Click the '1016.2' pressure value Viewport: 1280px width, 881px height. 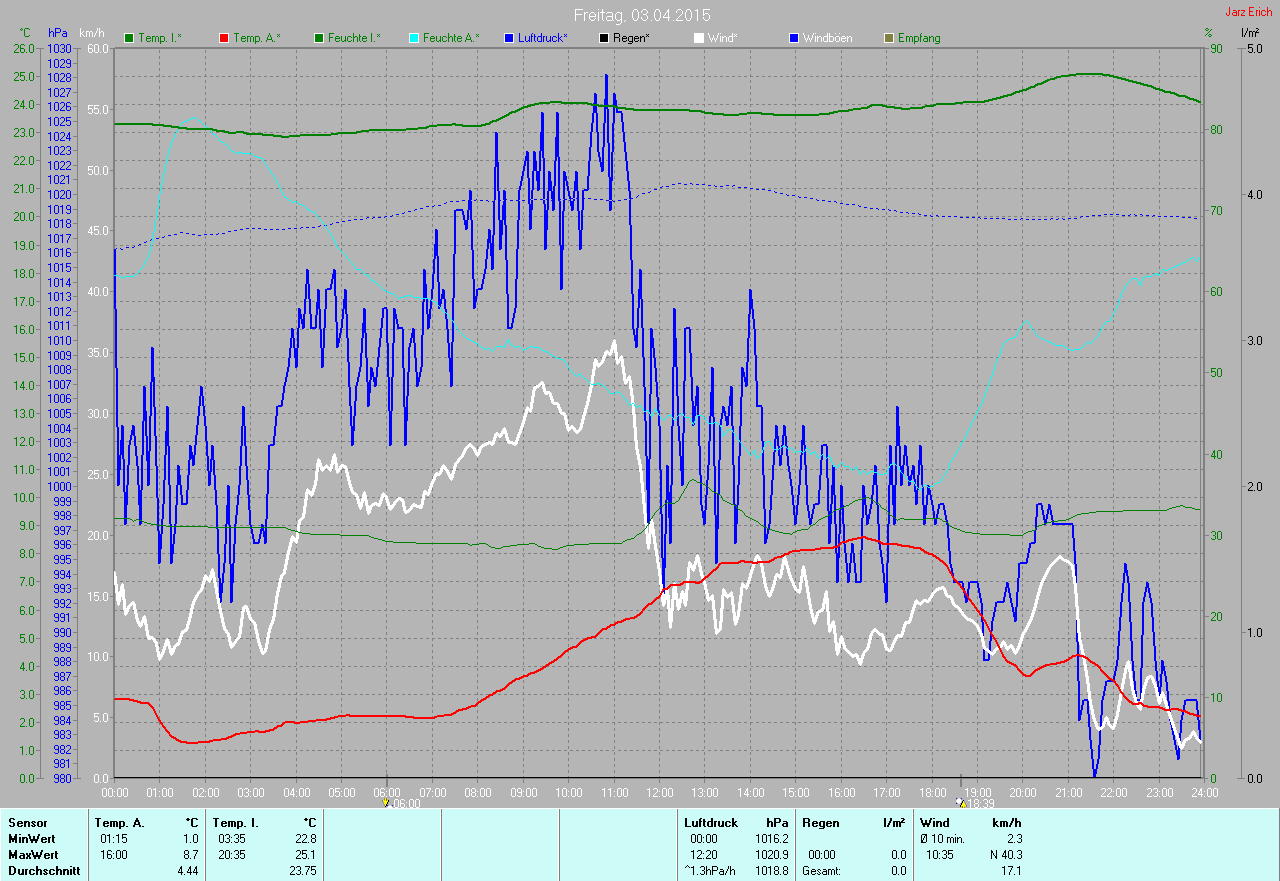click(x=770, y=839)
